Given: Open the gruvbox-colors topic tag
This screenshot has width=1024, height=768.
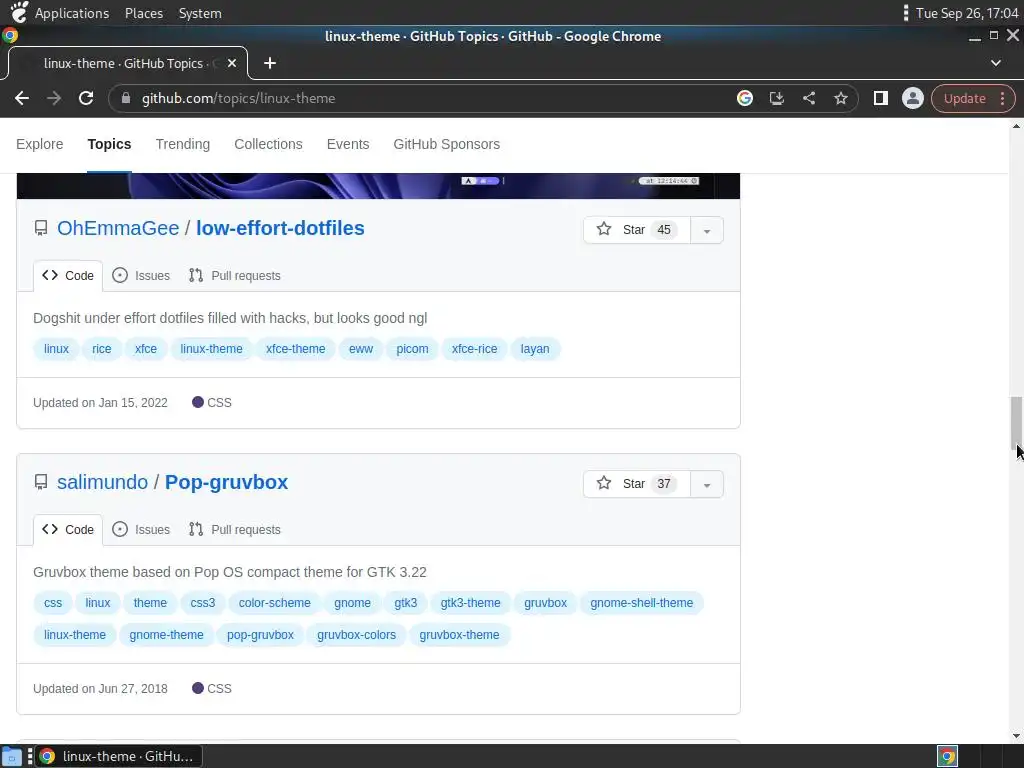Looking at the screenshot, I should tap(356, 635).
